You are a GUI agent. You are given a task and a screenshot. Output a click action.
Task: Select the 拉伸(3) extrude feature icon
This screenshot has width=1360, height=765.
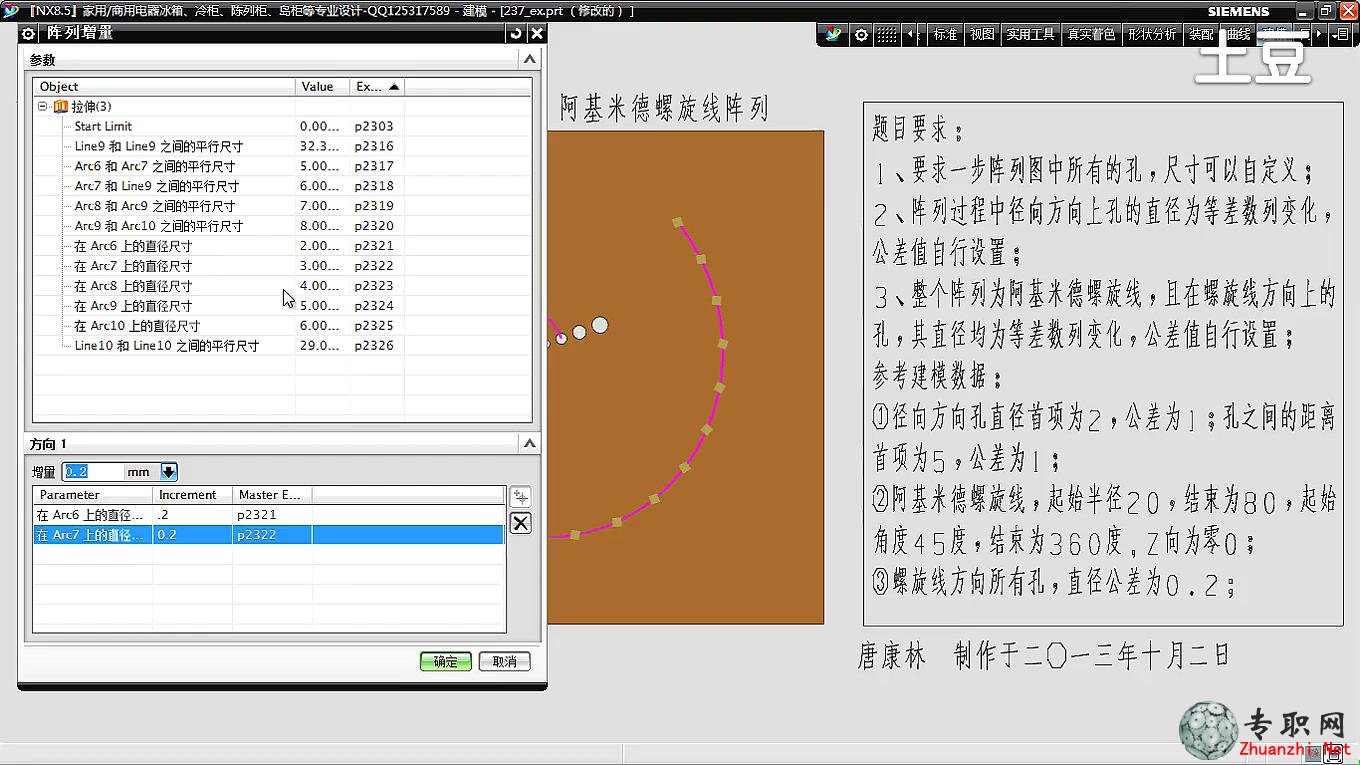[61, 106]
